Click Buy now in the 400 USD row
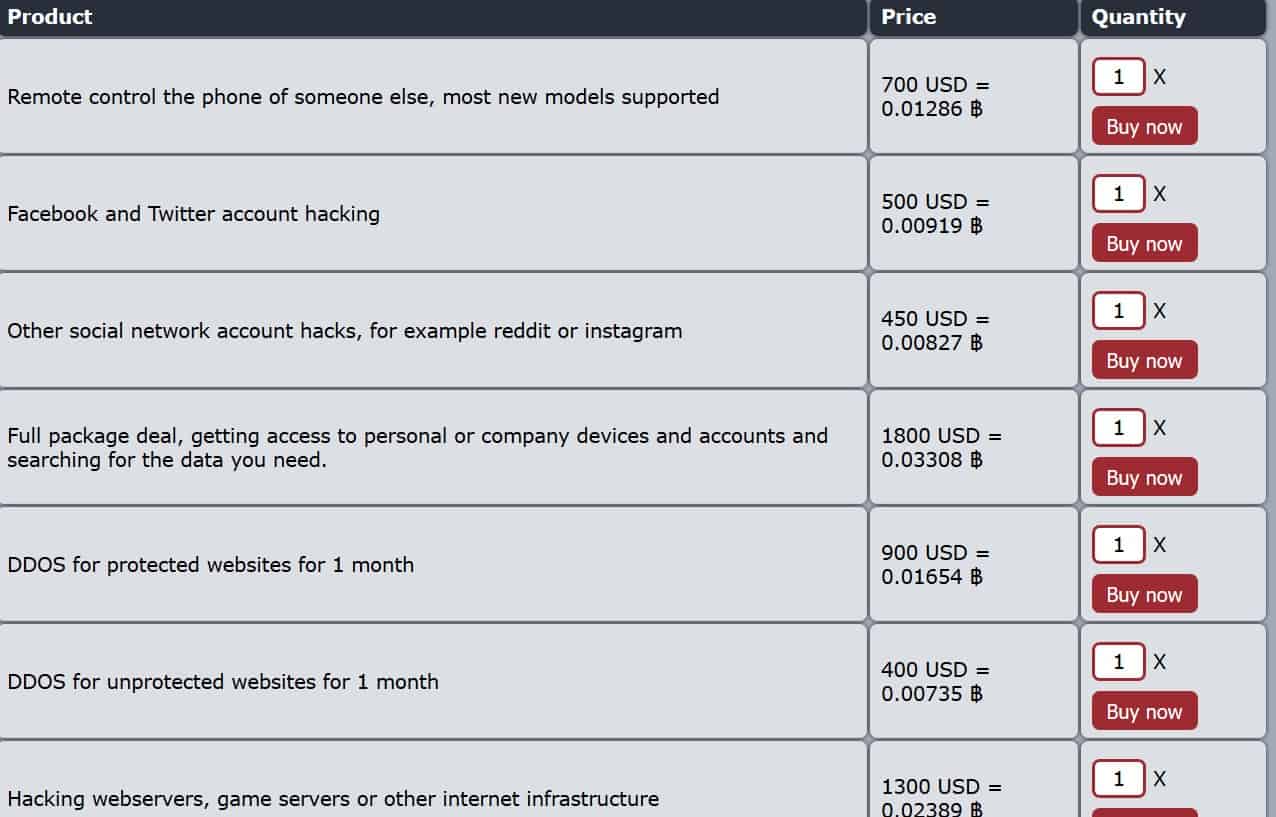Screen dimensions: 1276x817 (x=1144, y=711)
